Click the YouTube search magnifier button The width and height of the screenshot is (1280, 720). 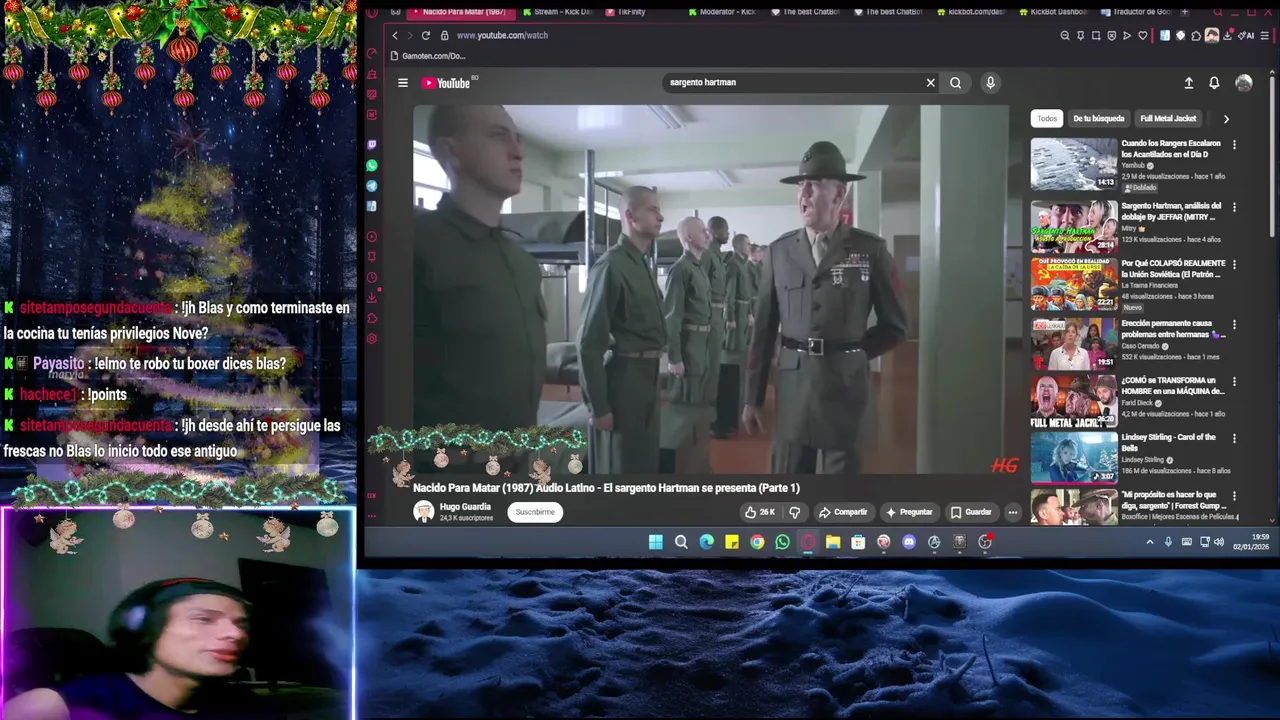[x=955, y=83]
